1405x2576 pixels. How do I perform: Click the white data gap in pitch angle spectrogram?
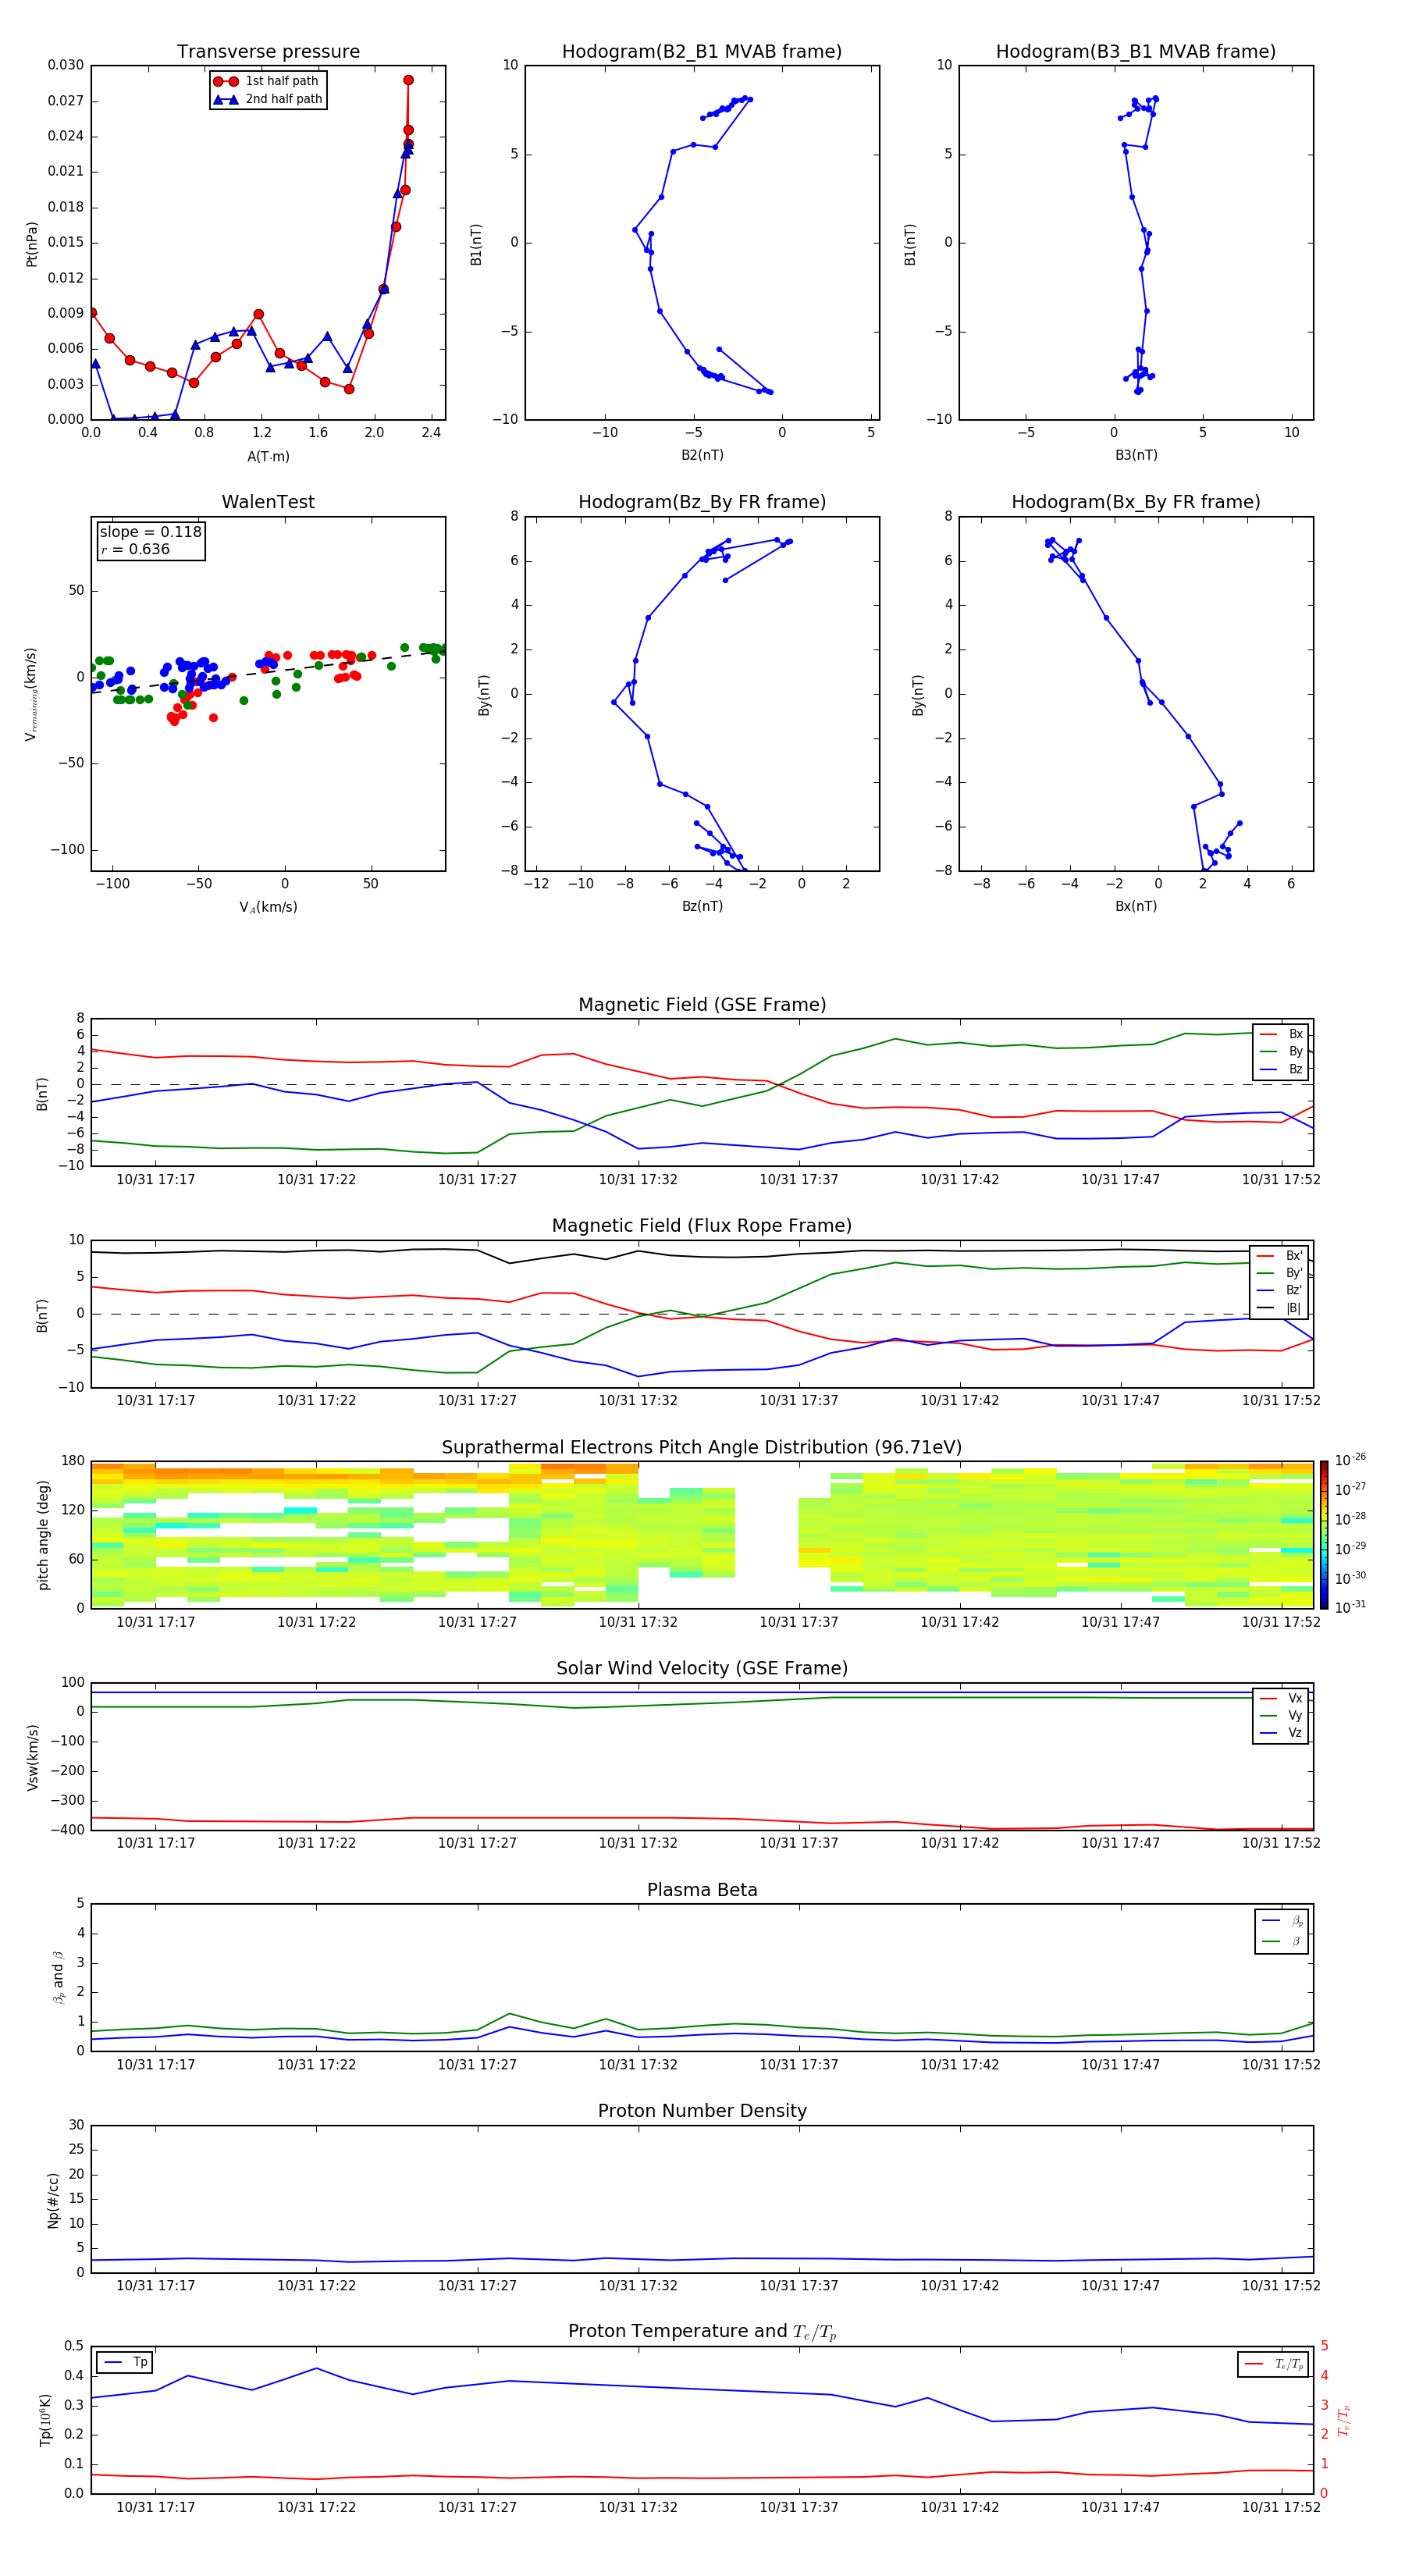coord(767,1535)
